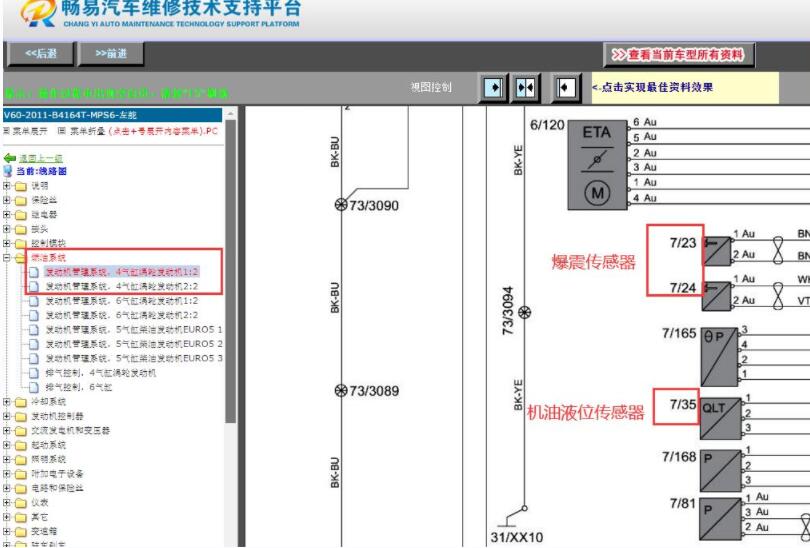Click the folder icon for 交流发电机和变压器
The image size is (810, 548).
coord(21,431)
